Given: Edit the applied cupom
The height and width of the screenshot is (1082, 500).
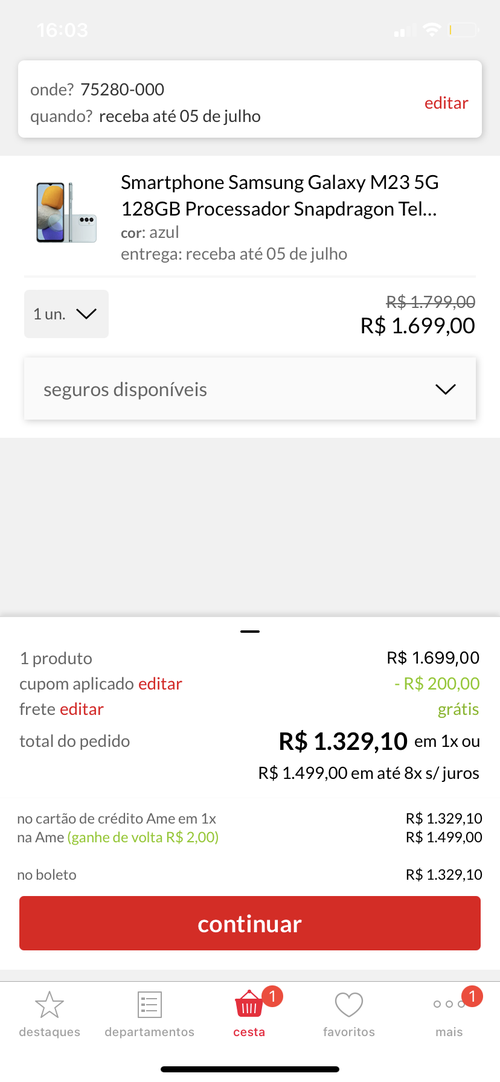Looking at the screenshot, I should coord(160,684).
